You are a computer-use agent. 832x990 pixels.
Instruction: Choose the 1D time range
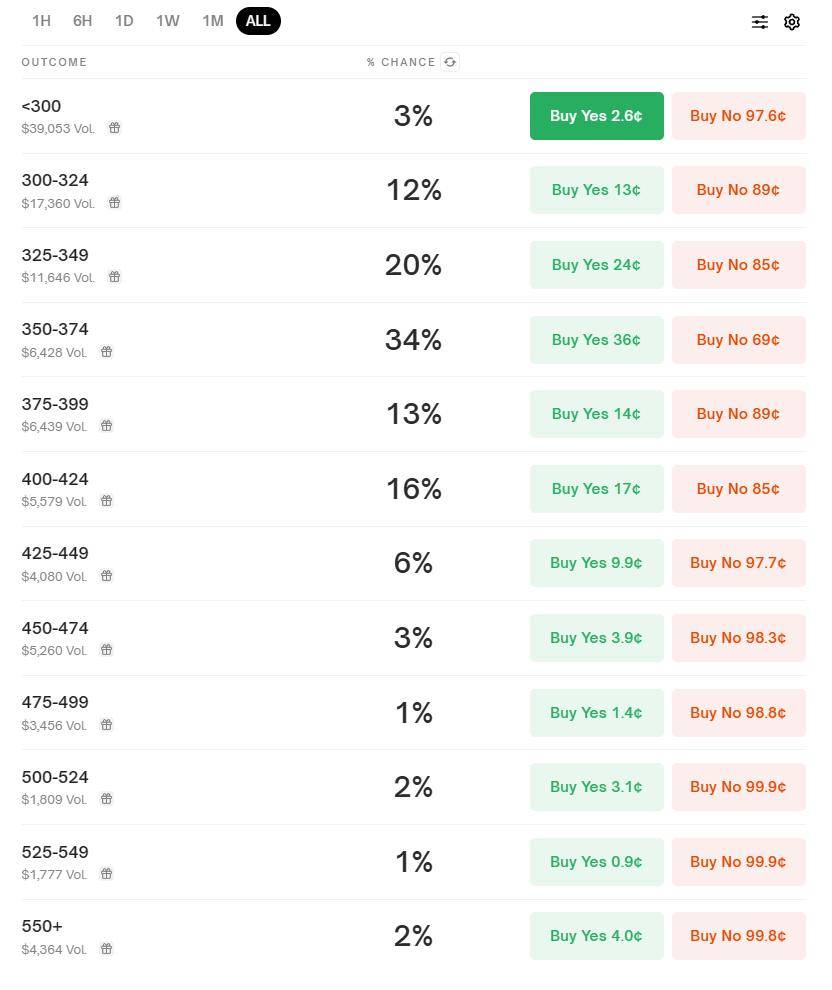(124, 21)
